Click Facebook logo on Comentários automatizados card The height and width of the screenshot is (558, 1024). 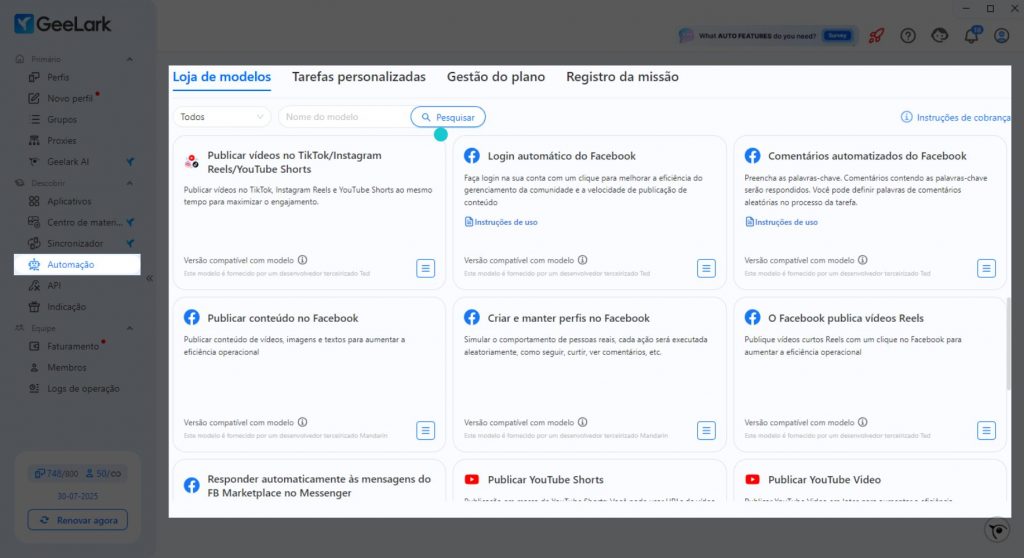752,156
